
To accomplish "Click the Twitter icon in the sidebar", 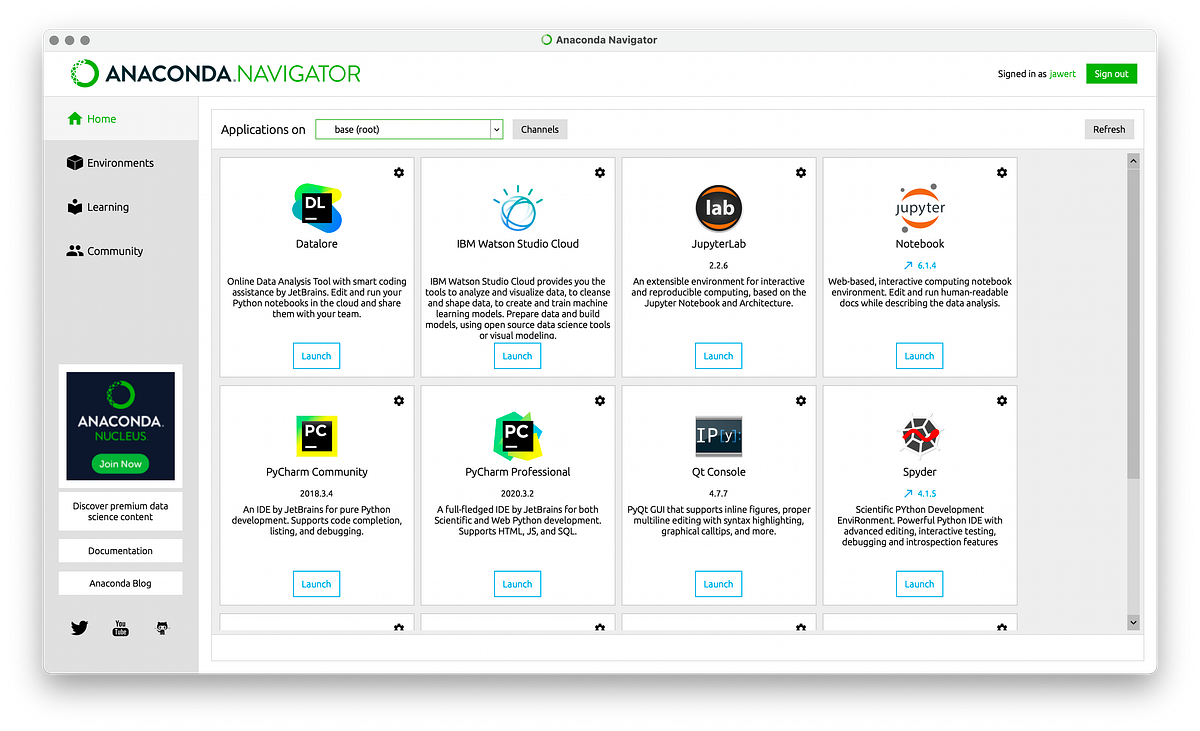I will [x=79, y=628].
